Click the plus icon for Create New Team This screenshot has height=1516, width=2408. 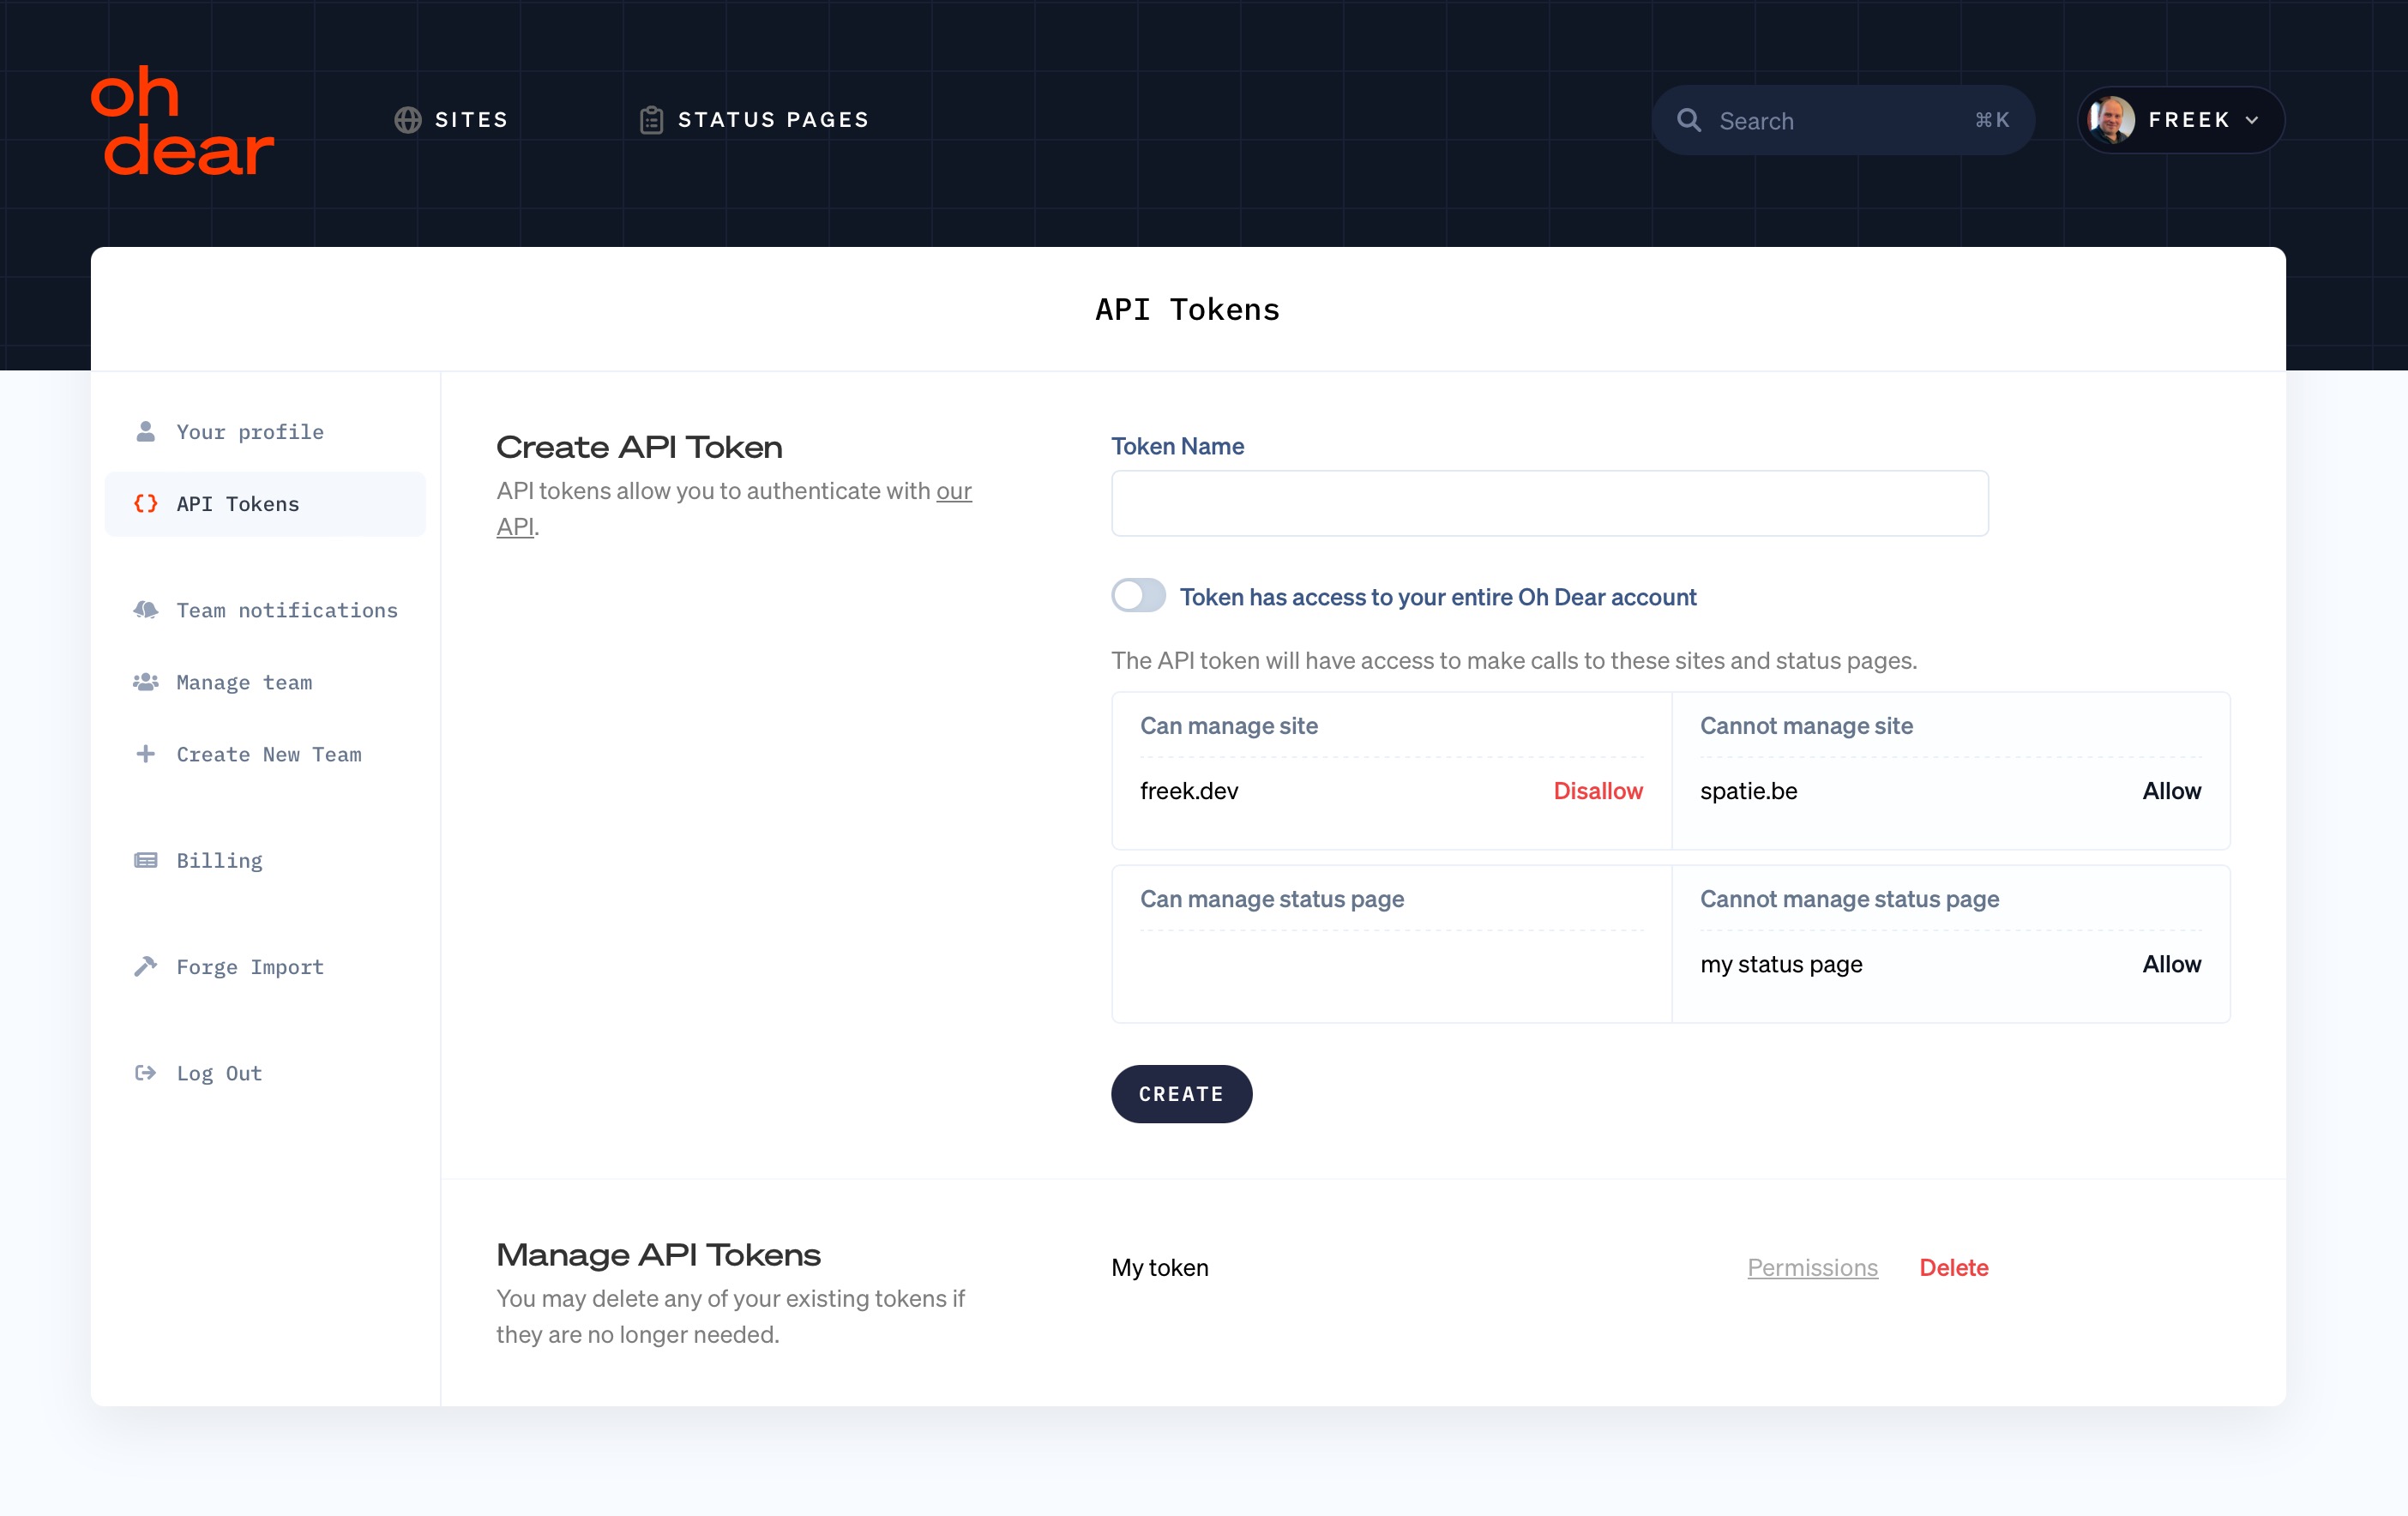pyautogui.click(x=146, y=753)
